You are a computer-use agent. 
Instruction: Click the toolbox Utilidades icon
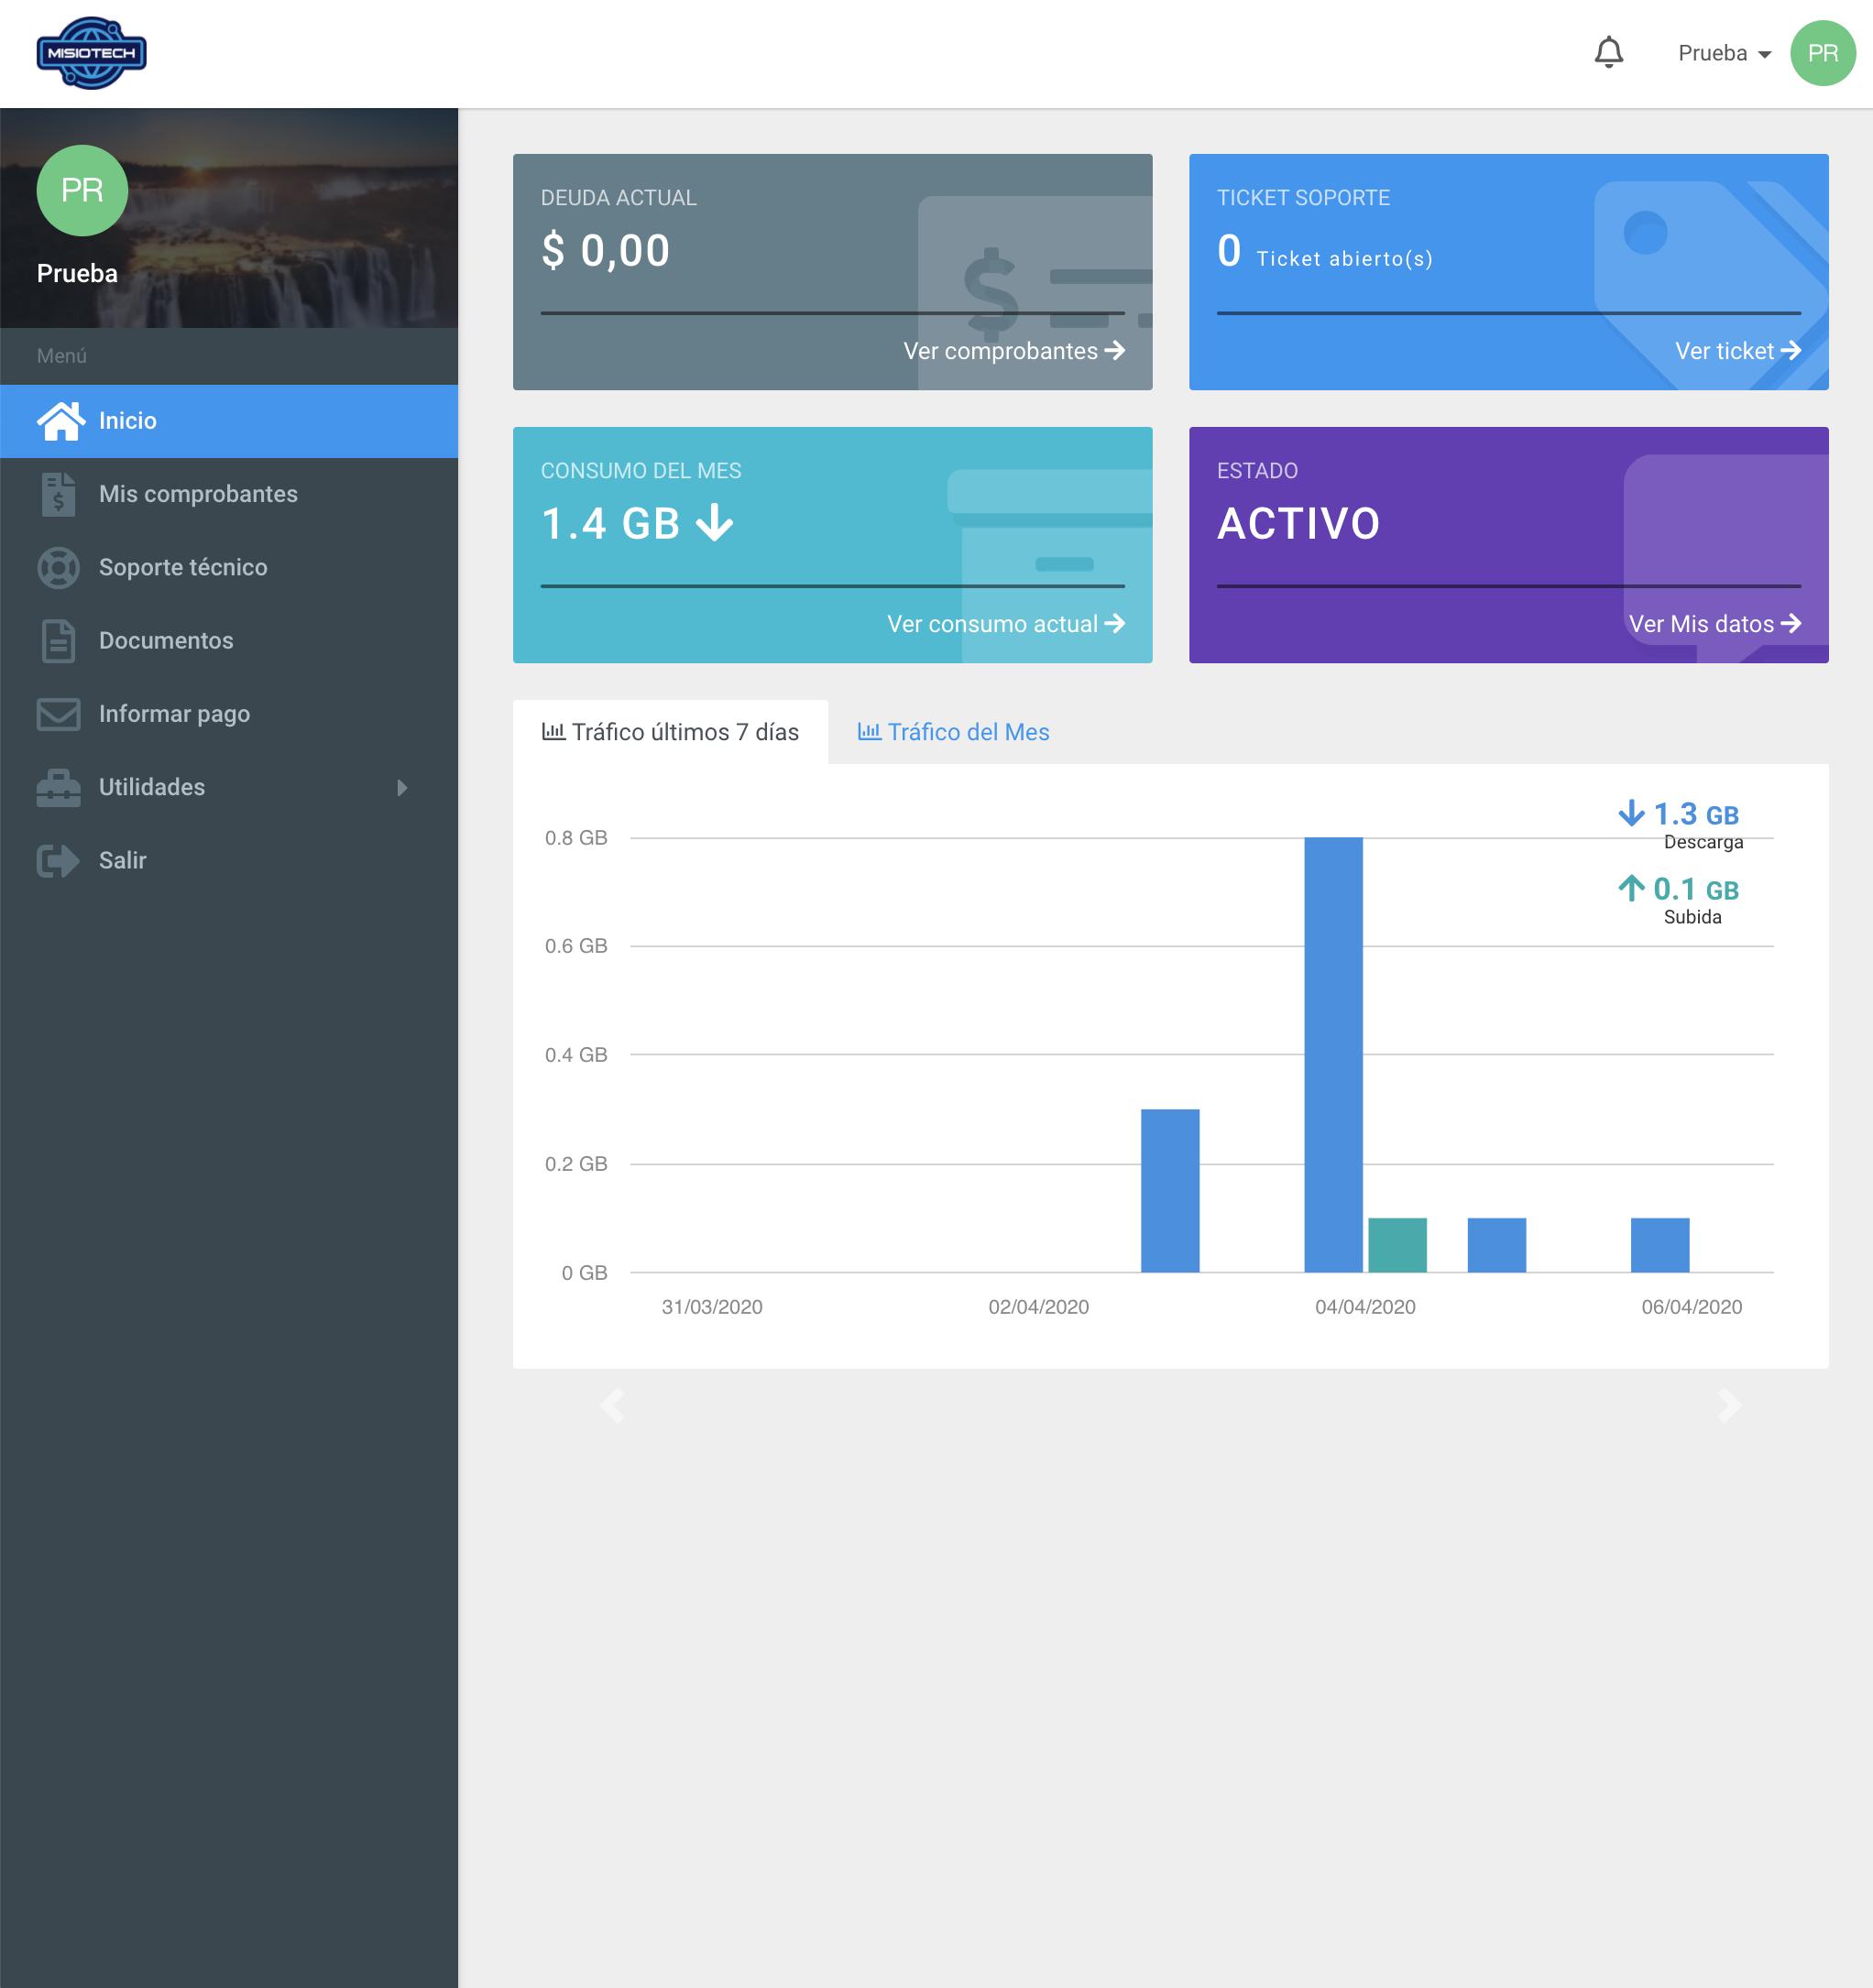58,788
